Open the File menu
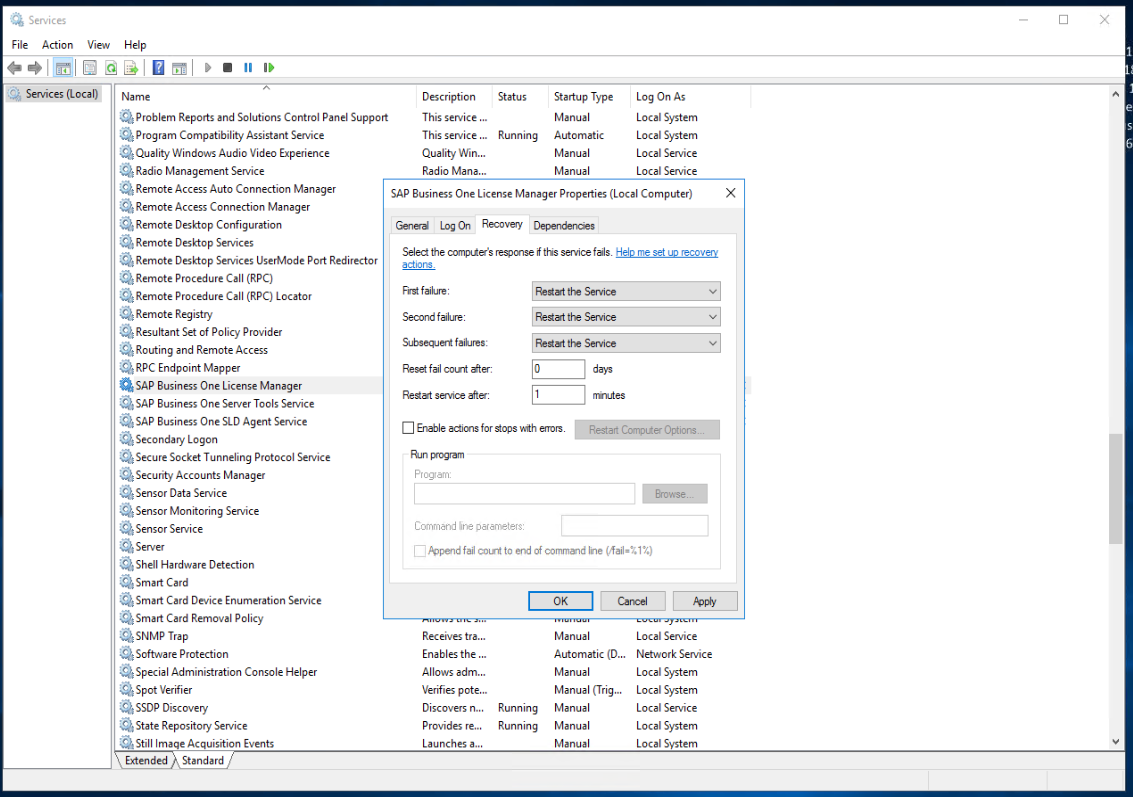The width and height of the screenshot is (1133, 797). coord(20,45)
